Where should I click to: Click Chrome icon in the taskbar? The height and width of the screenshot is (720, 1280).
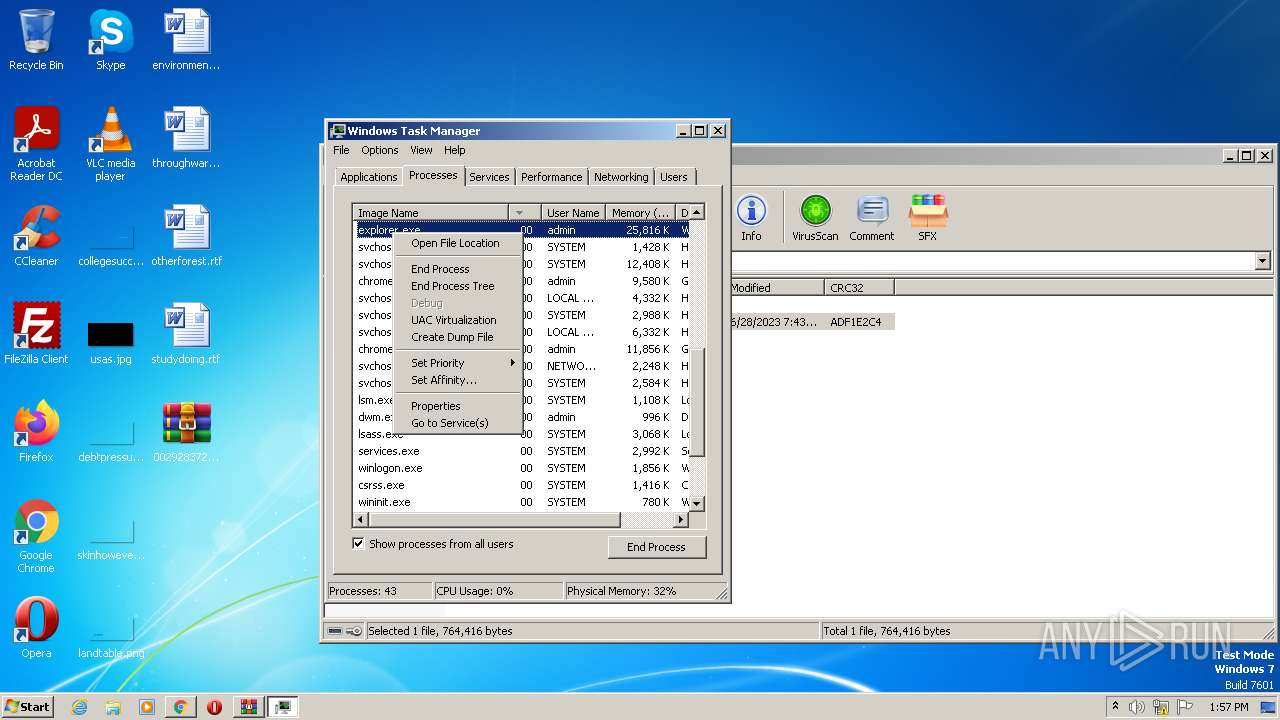point(180,707)
